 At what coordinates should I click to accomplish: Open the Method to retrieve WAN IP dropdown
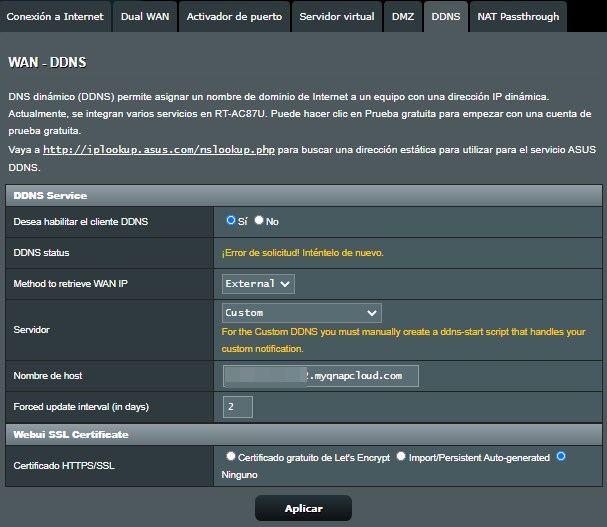point(258,284)
